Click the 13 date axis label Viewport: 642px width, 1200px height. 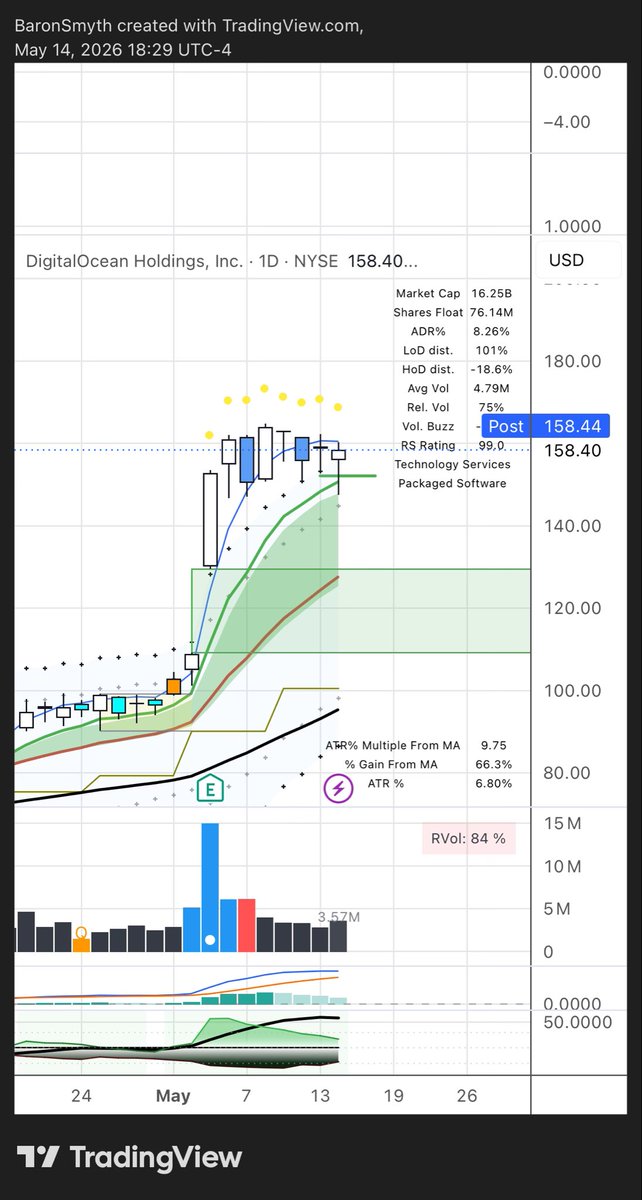tap(320, 1096)
